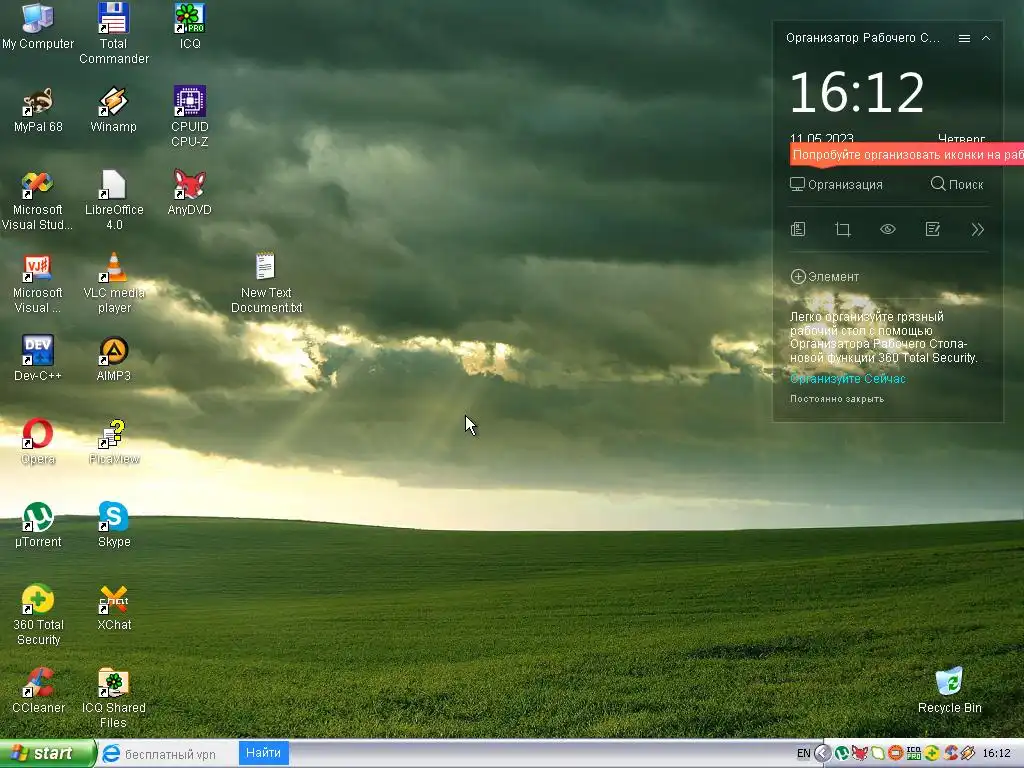Screen dimensions: 1024x768
Task: Click the Организуйте Сейчас link
Action: [848, 379]
